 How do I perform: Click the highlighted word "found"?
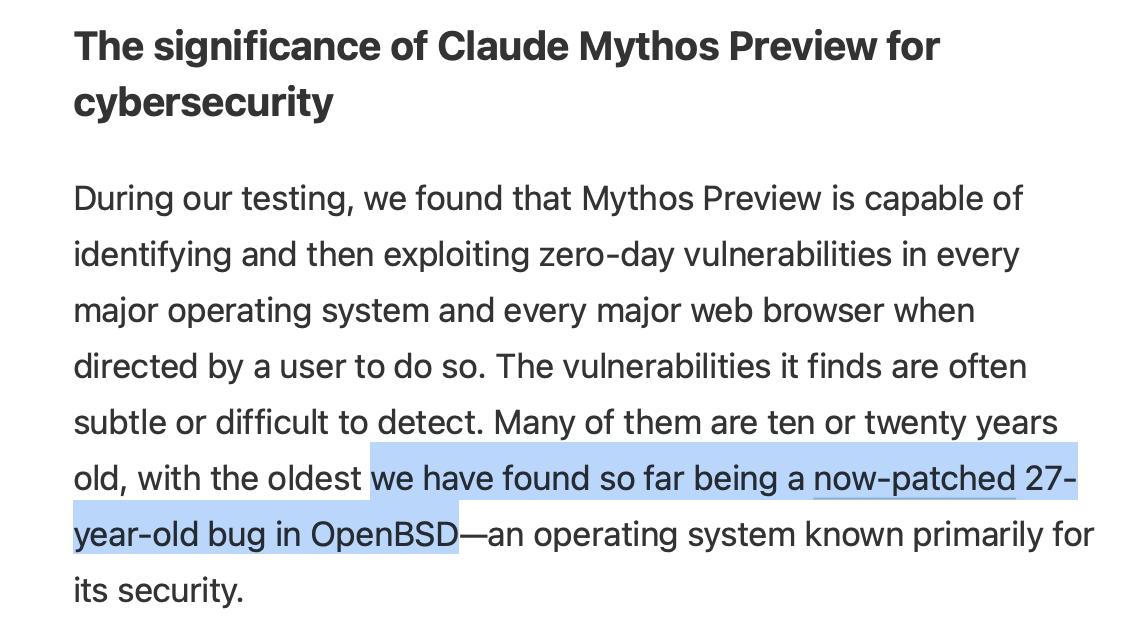[546, 479]
